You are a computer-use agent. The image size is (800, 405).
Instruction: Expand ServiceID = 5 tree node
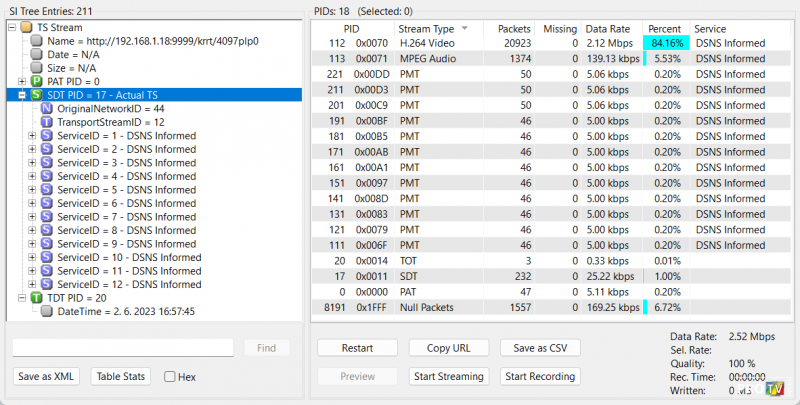[x=32, y=190]
